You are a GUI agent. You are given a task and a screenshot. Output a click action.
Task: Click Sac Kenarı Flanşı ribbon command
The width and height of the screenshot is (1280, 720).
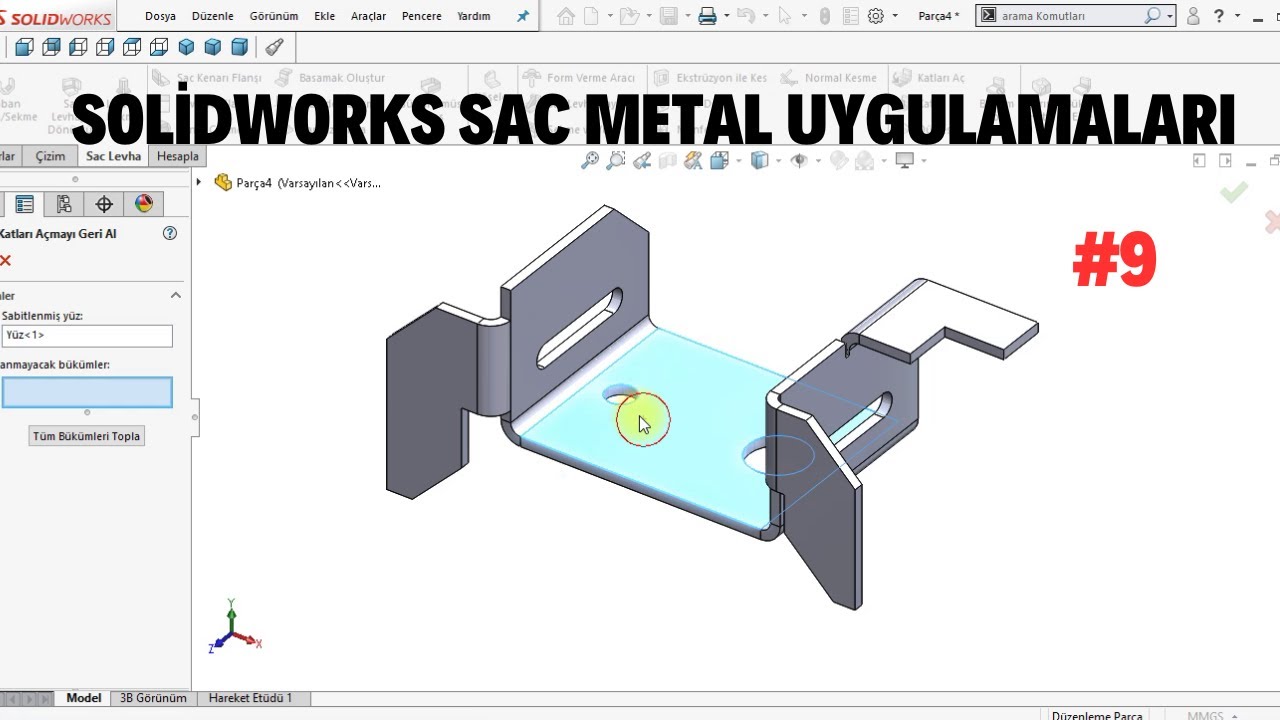tap(206, 78)
